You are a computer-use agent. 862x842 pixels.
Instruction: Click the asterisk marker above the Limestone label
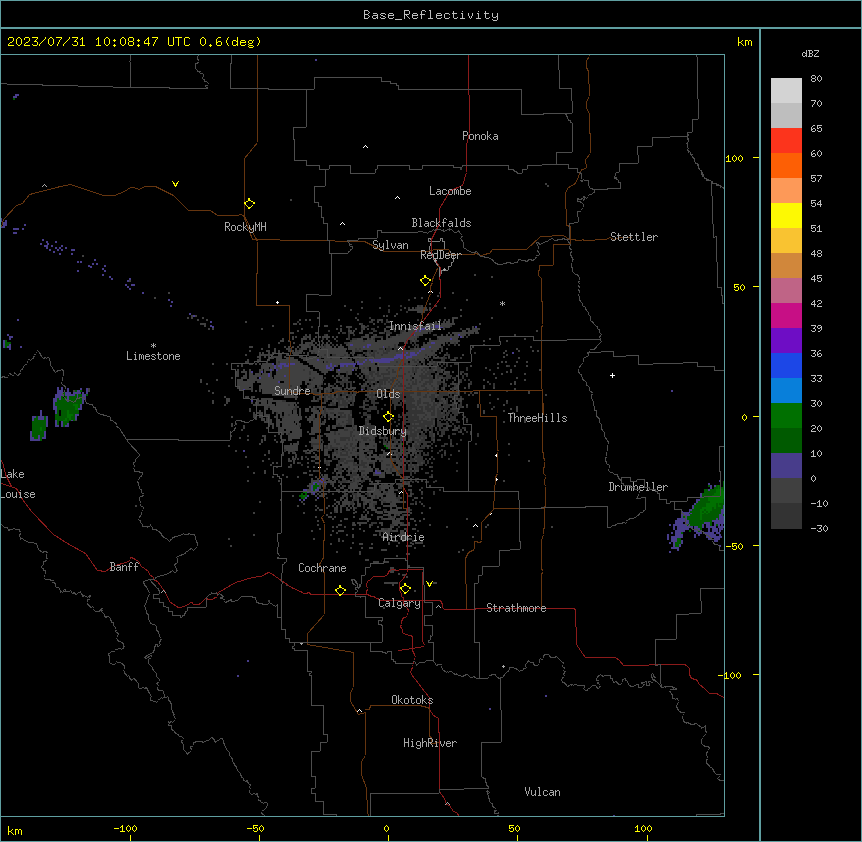(x=153, y=346)
